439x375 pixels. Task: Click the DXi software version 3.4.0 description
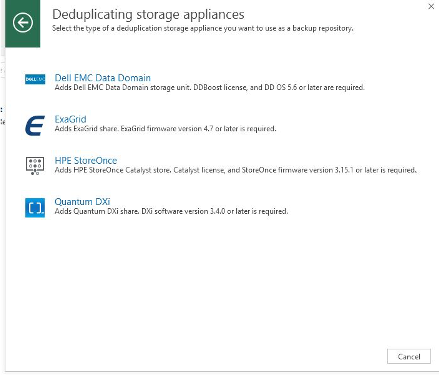[x=171, y=211]
